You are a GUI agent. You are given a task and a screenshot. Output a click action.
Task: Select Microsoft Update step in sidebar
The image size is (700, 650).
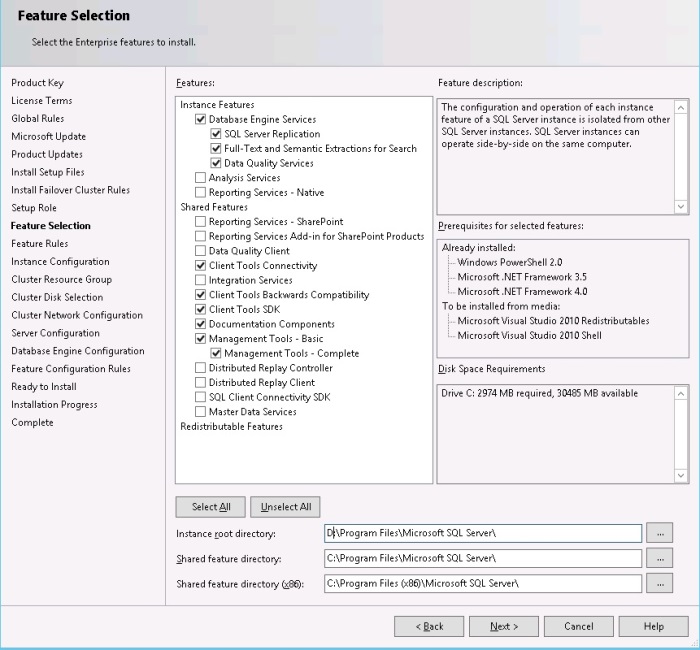tap(49, 137)
